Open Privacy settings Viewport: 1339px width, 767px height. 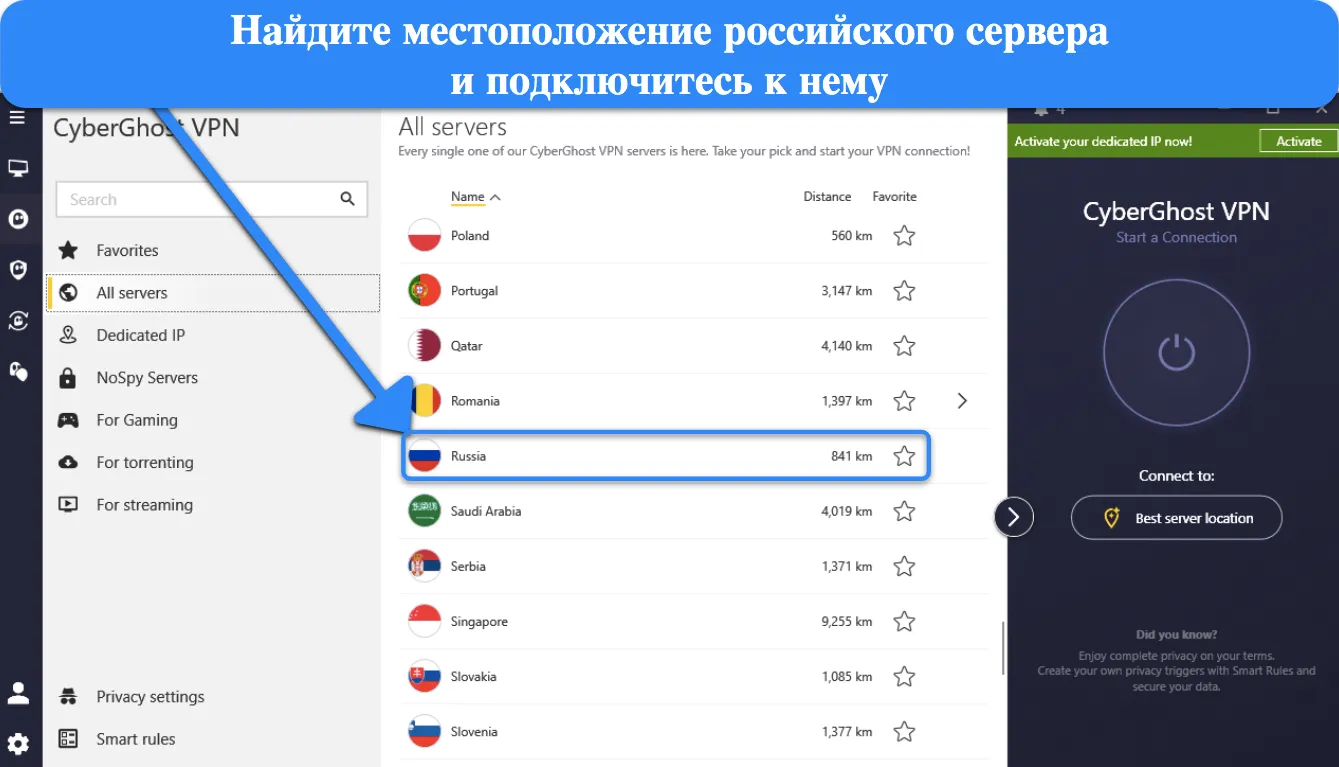tap(213, 697)
